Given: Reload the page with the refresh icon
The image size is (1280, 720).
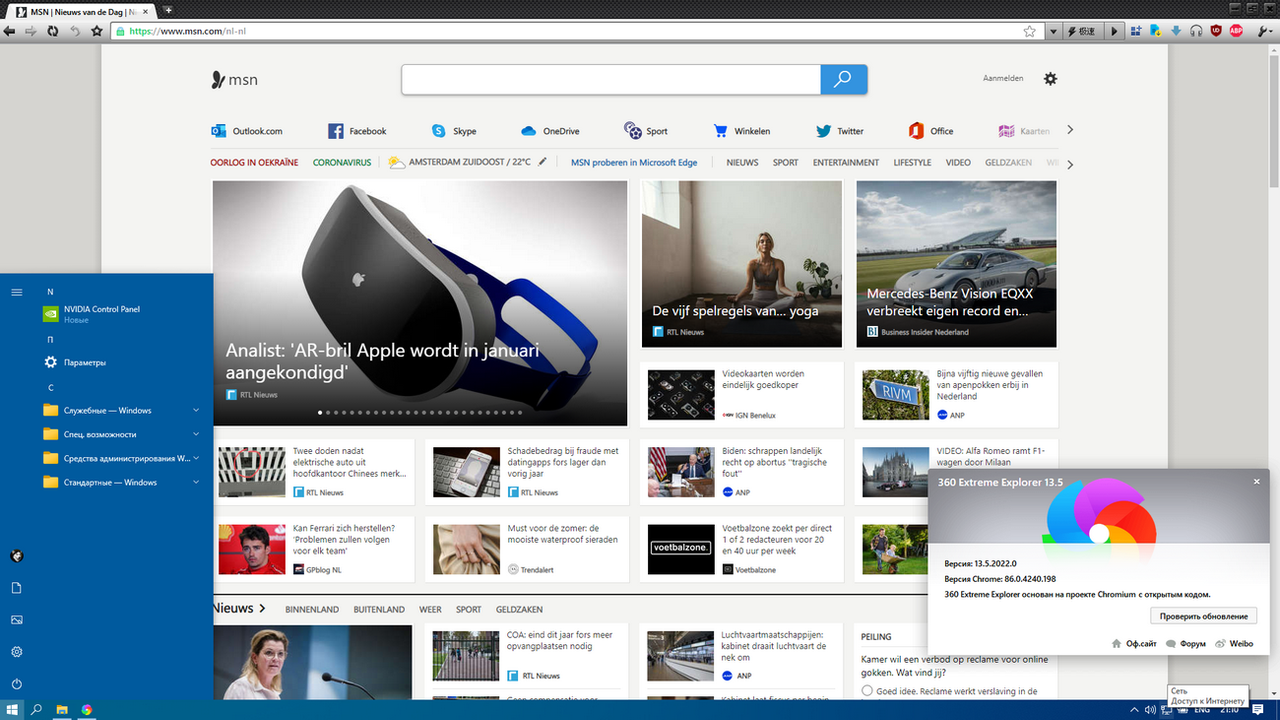Looking at the screenshot, I should (x=53, y=31).
